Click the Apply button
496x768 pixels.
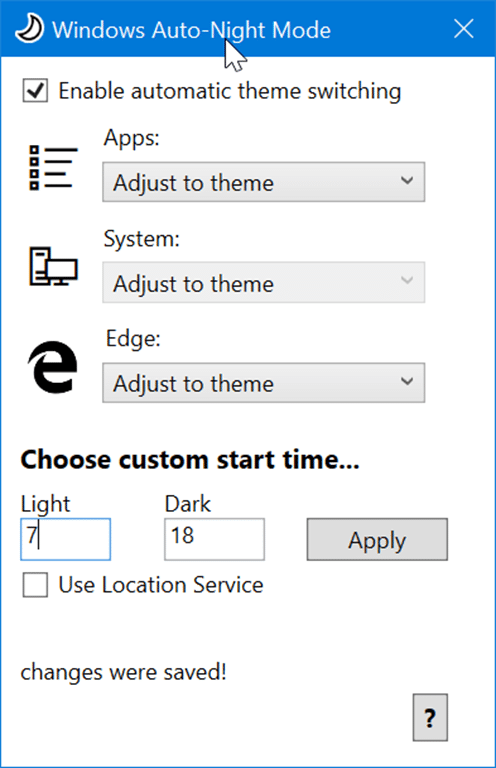point(377,540)
